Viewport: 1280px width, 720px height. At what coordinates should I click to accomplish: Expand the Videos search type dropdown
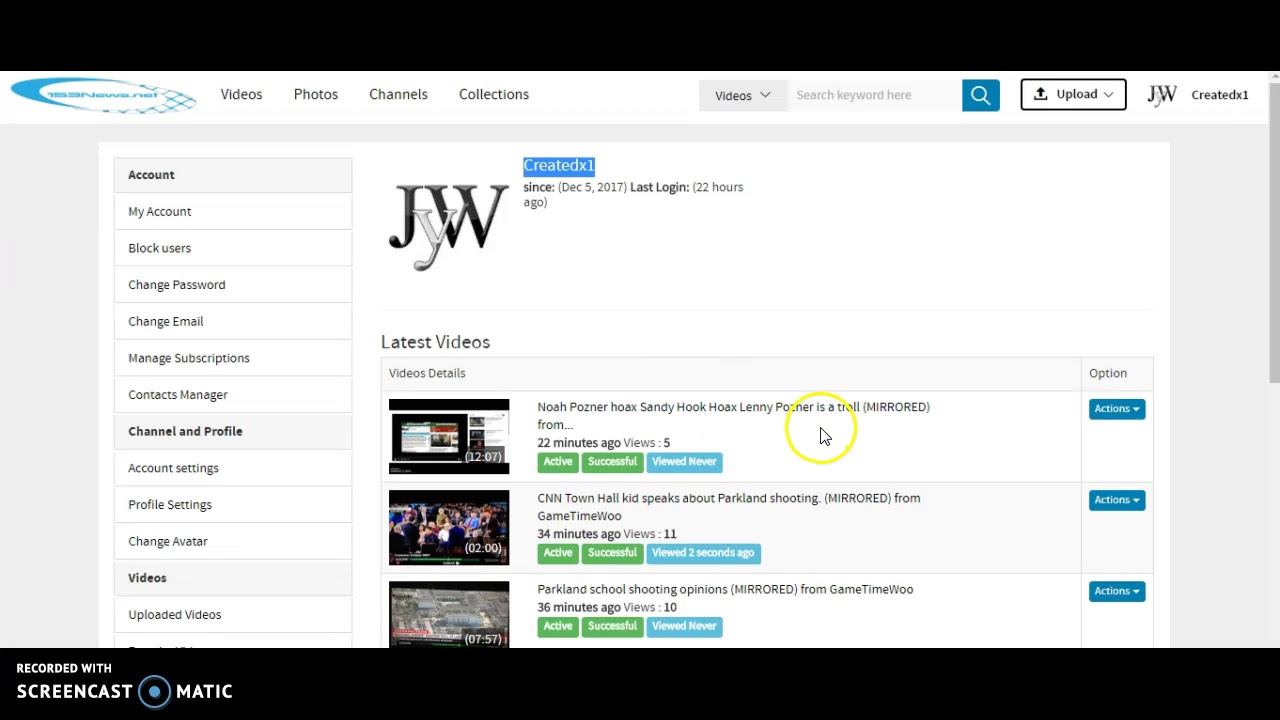pos(743,95)
